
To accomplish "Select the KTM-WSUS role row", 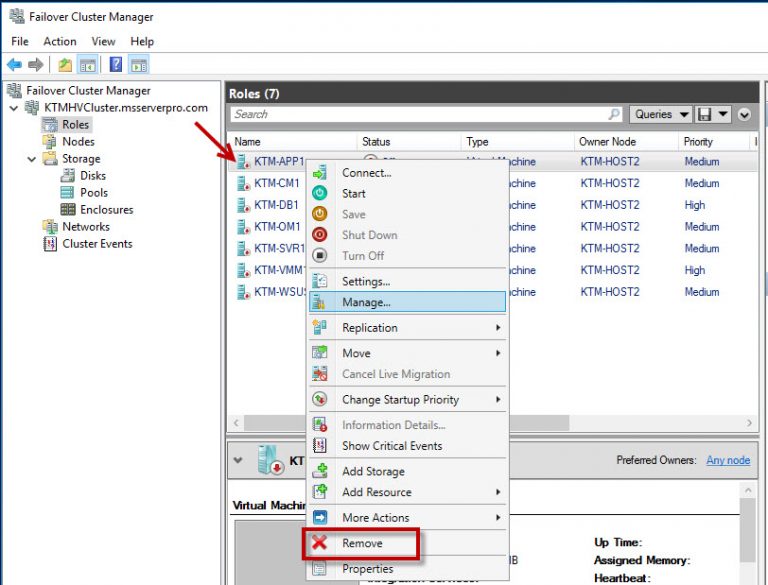I will (492, 292).
